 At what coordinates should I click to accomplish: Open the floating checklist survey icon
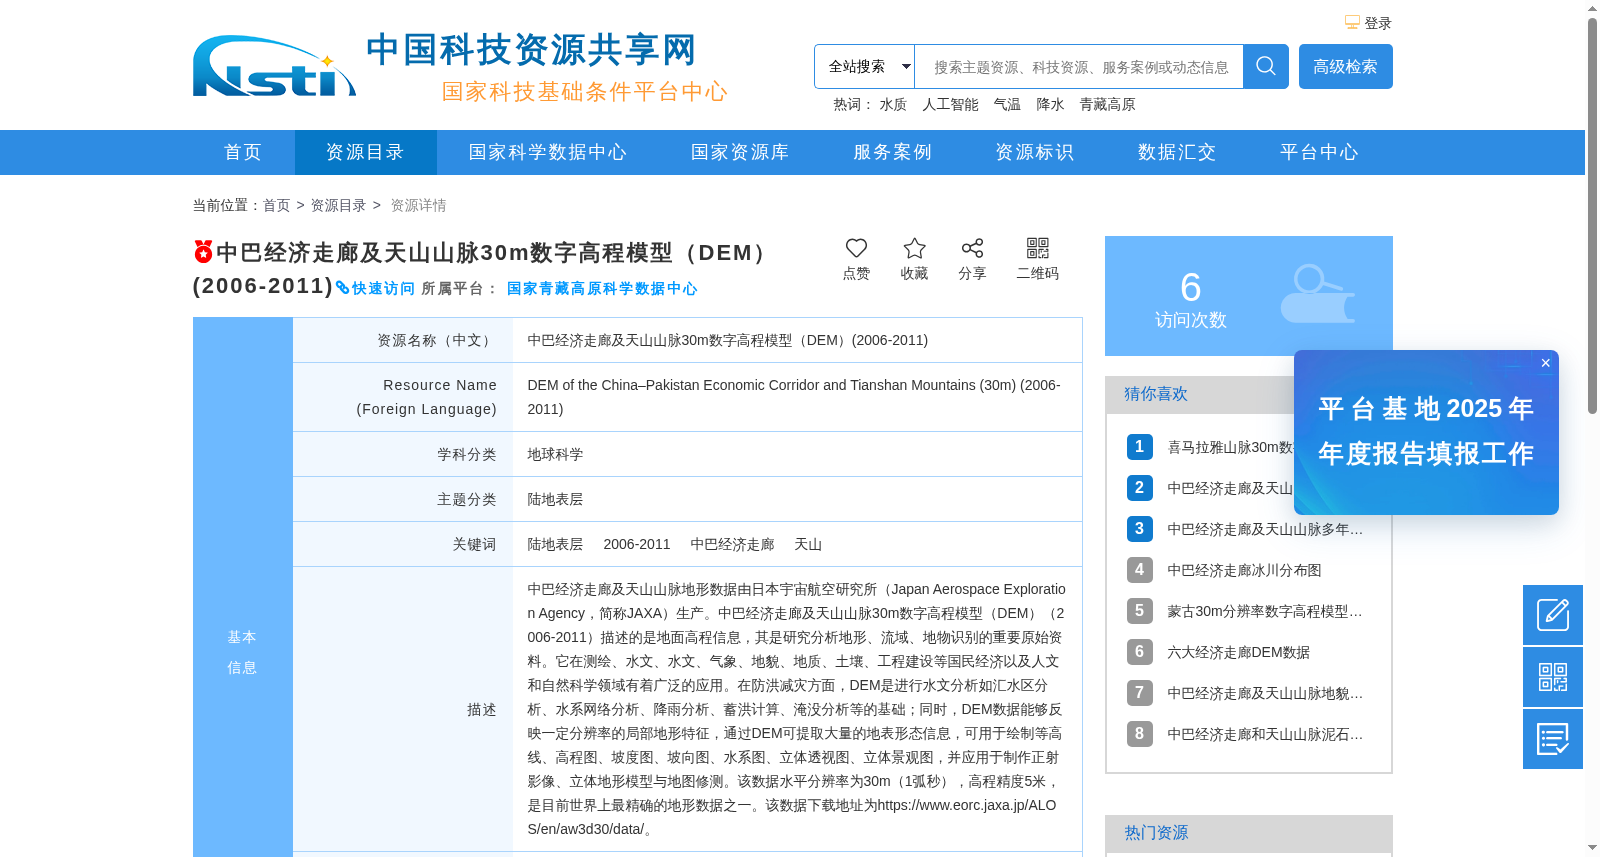tap(1553, 739)
